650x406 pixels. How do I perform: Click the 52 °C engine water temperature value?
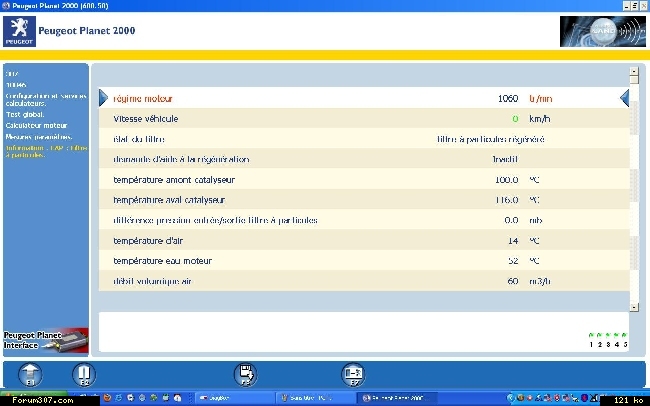click(x=513, y=261)
